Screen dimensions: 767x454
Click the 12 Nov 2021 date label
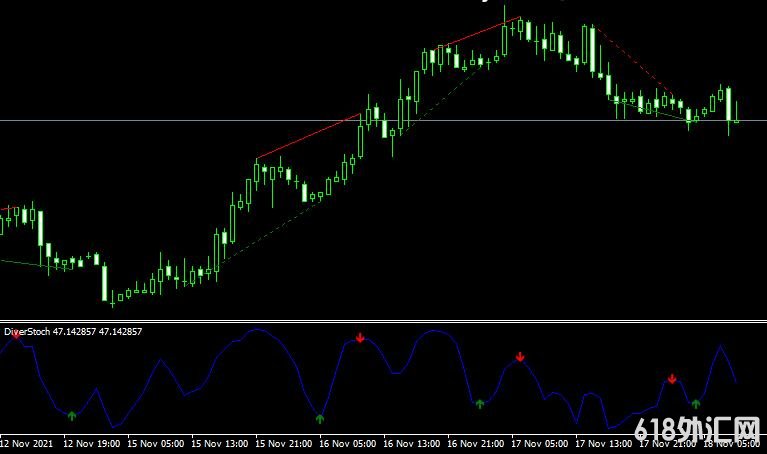coord(27,442)
